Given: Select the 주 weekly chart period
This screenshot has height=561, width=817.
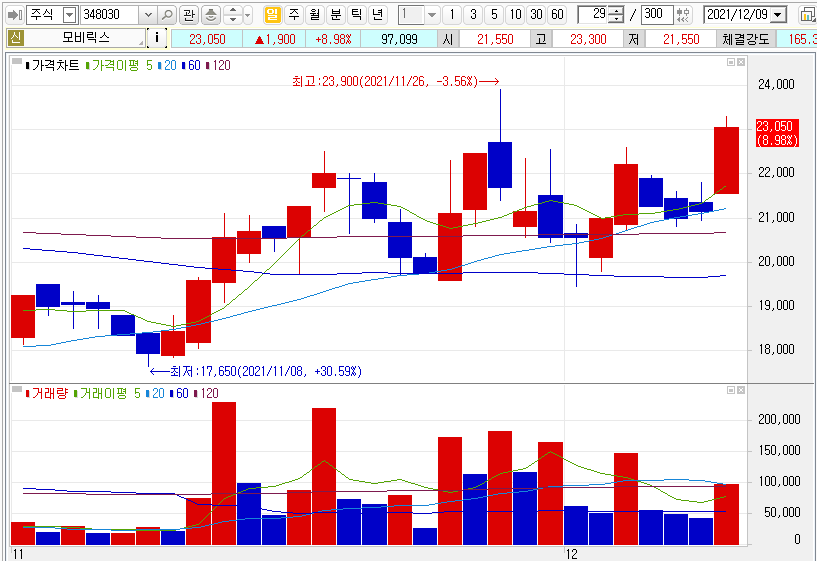Looking at the screenshot, I should pos(294,15).
